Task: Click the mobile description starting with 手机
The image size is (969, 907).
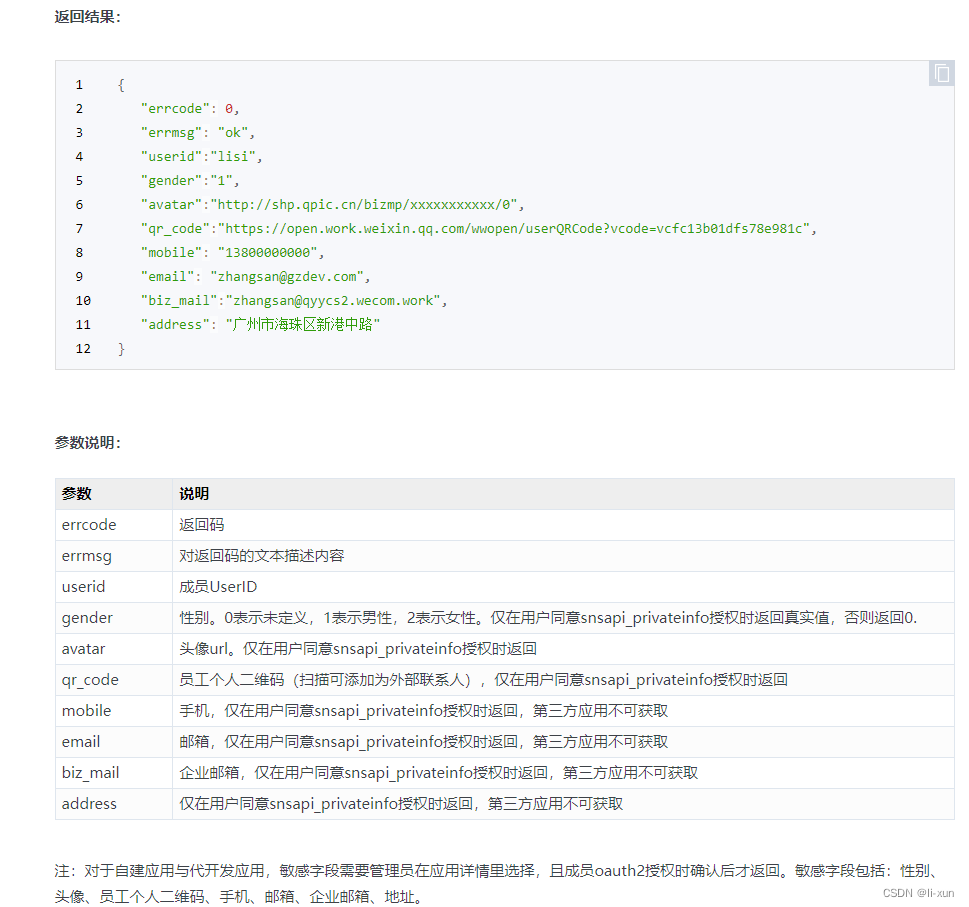Action: coord(563,711)
